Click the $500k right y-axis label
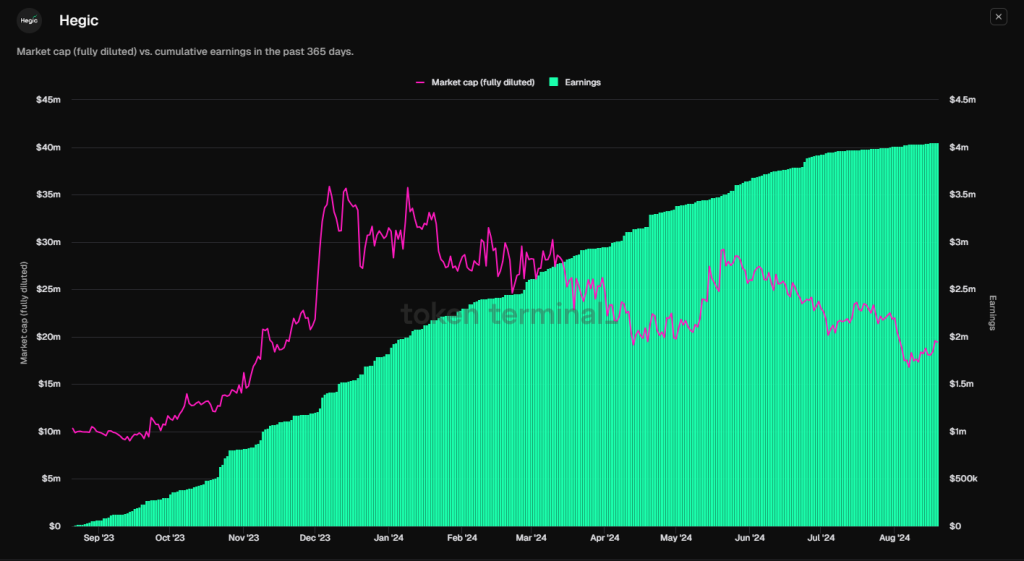Viewport: 1024px width, 561px height. (962, 479)
